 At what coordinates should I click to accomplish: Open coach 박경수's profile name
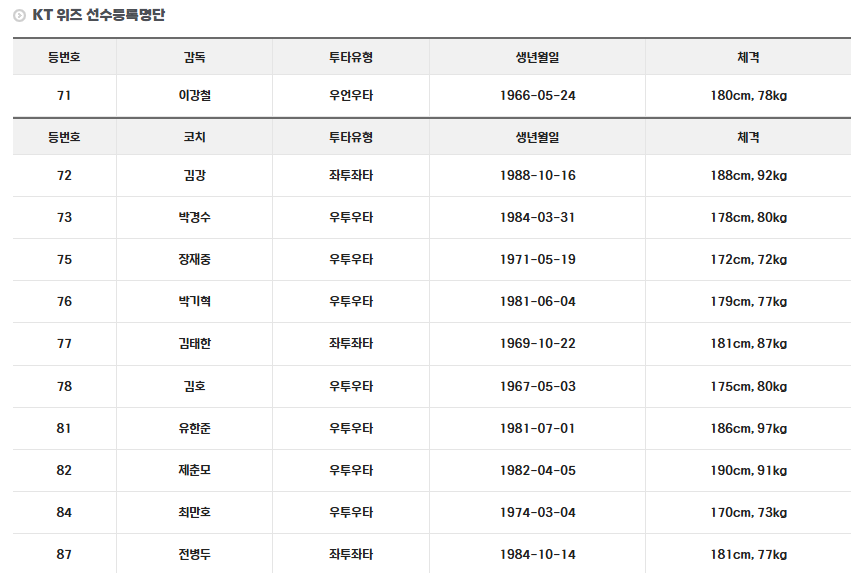194,218
